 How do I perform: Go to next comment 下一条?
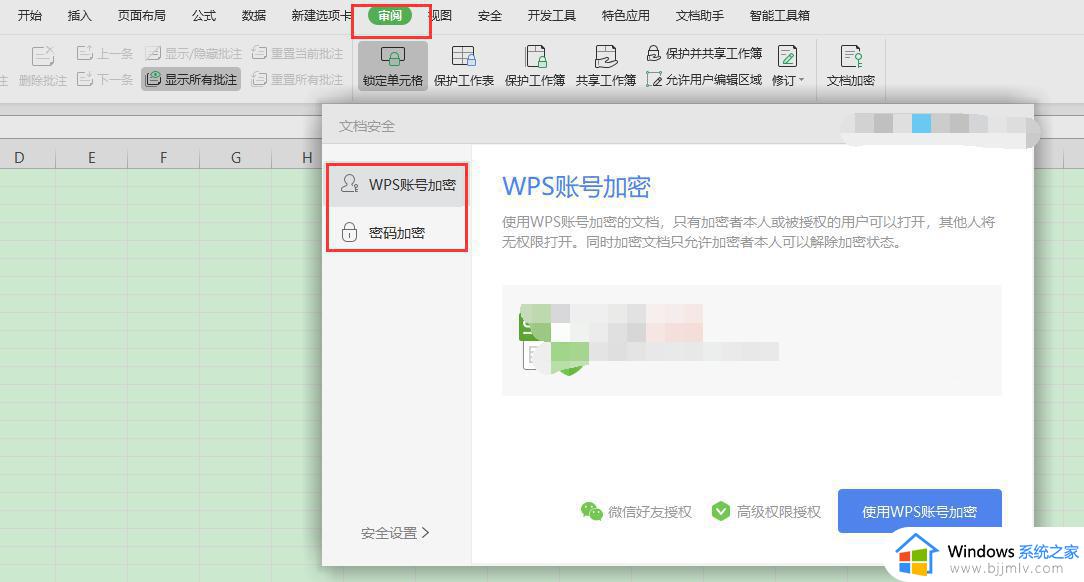(x=104, y=79)
